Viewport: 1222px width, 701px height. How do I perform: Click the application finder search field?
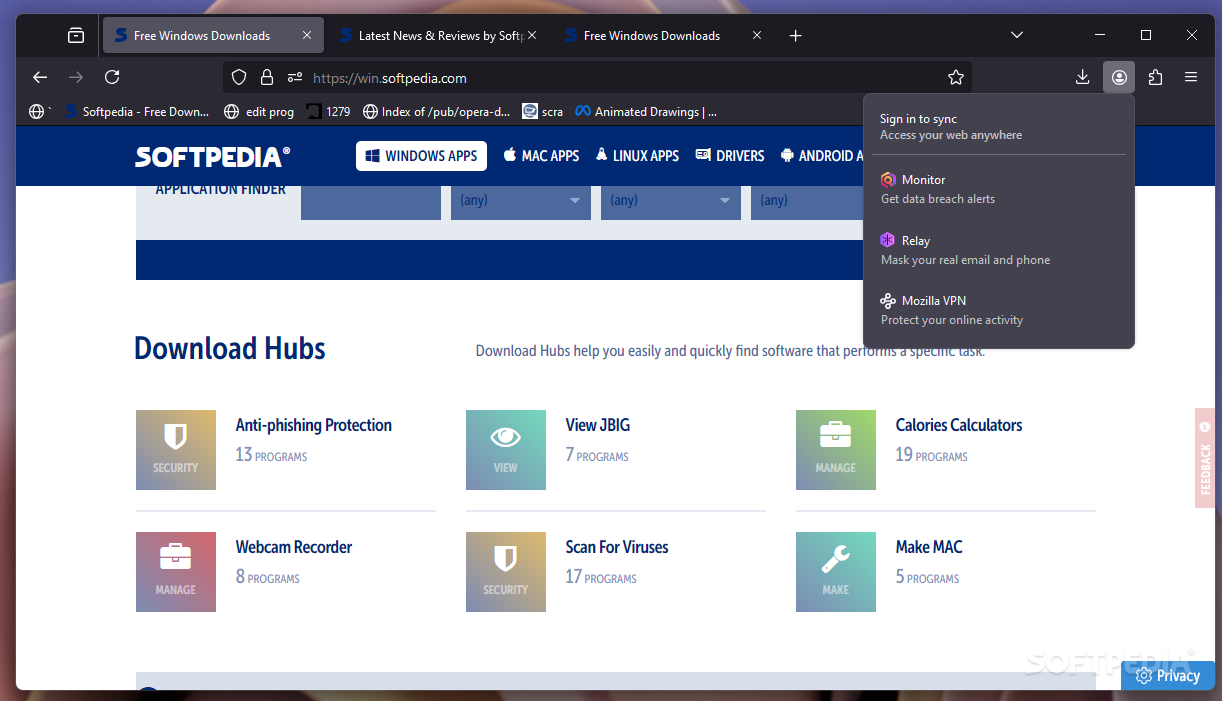[371, 201]
